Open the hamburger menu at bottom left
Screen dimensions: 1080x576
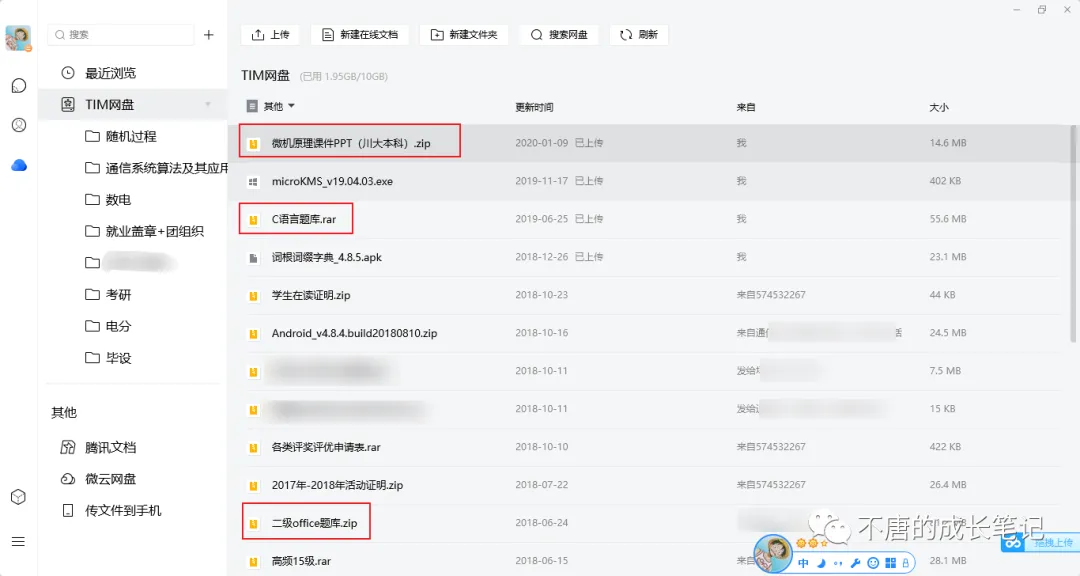19,542
